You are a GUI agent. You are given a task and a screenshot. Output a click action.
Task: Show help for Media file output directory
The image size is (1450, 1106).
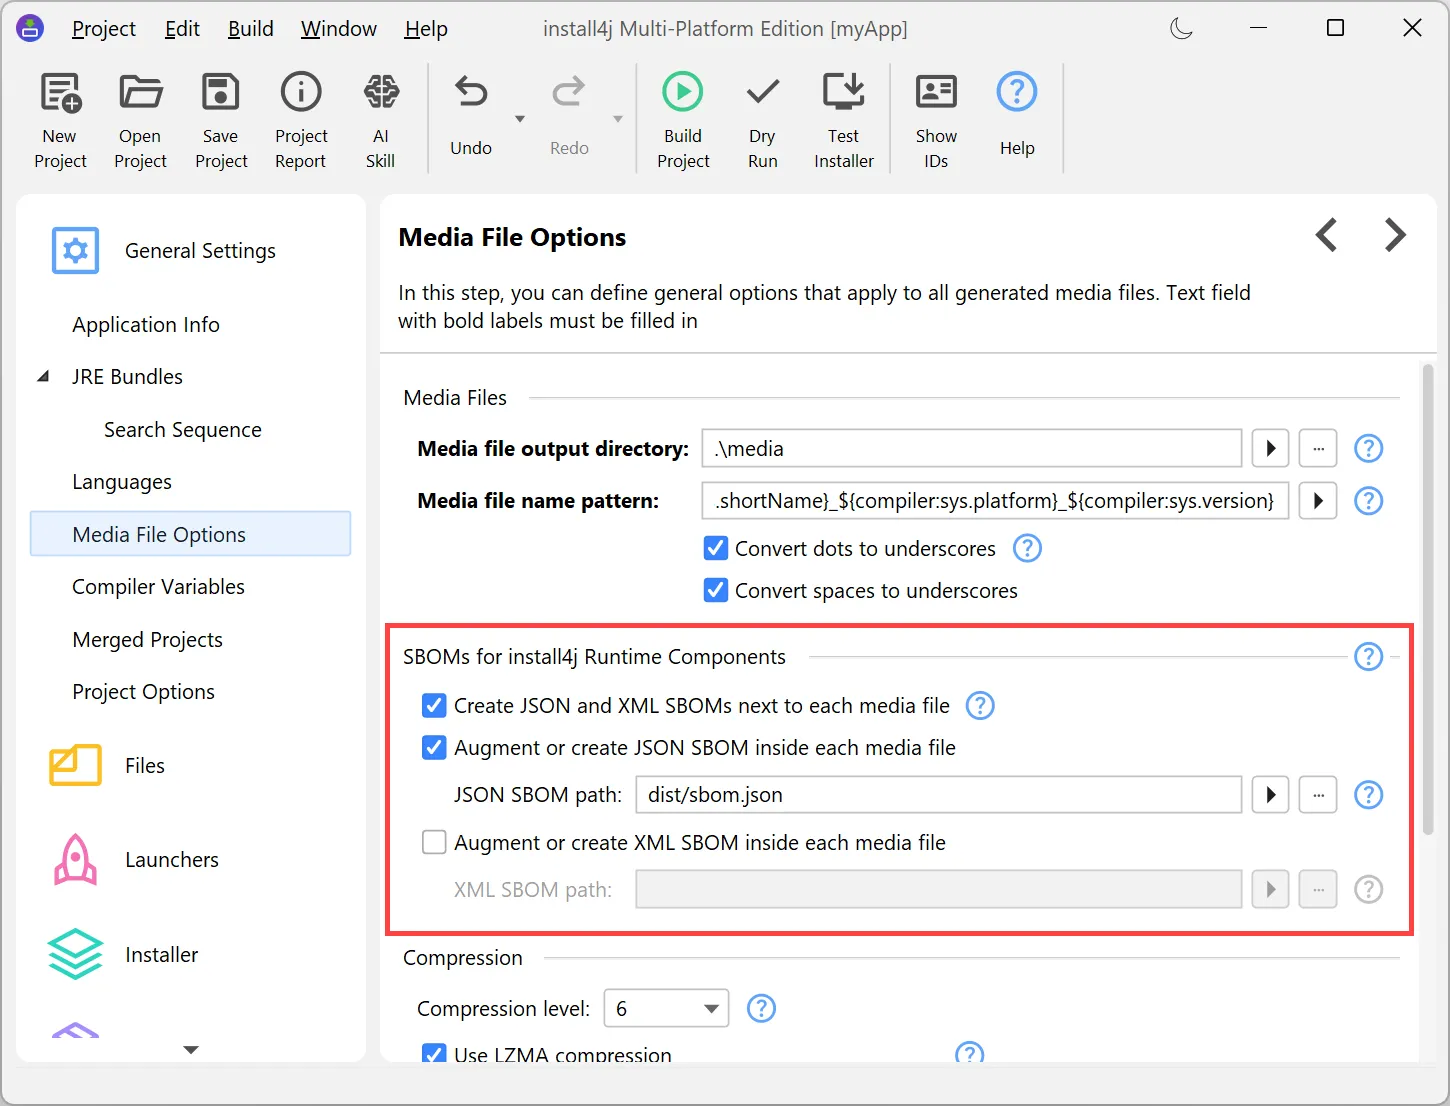1368,449
